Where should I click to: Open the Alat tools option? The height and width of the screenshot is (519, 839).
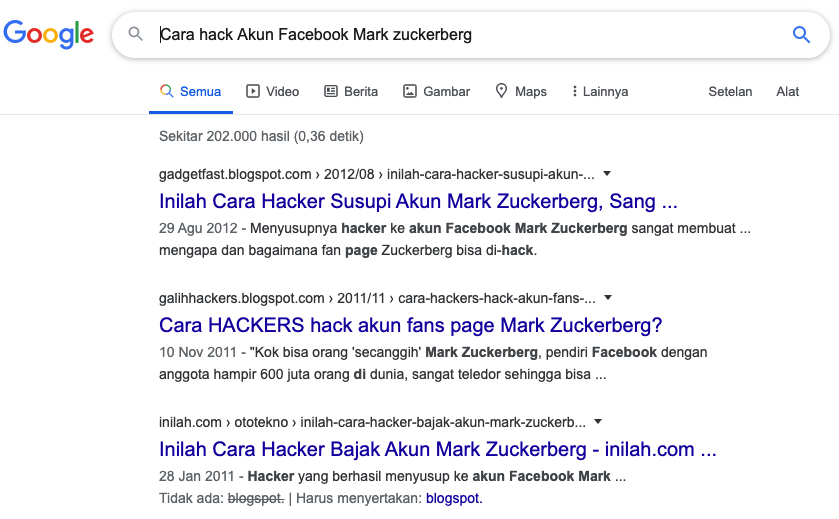[788, 91]
